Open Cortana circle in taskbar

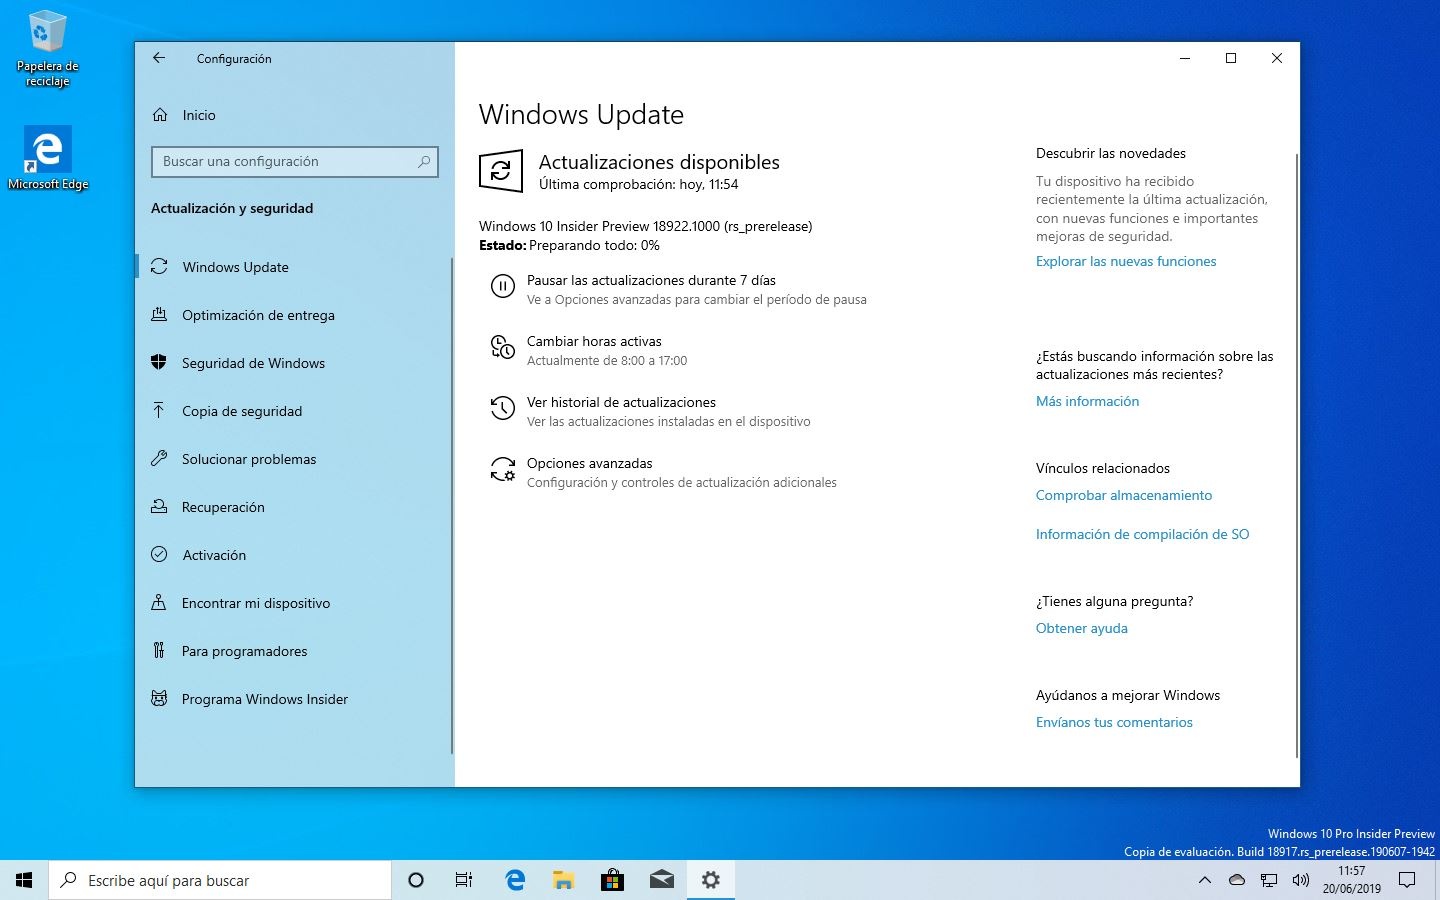point(416,880)
